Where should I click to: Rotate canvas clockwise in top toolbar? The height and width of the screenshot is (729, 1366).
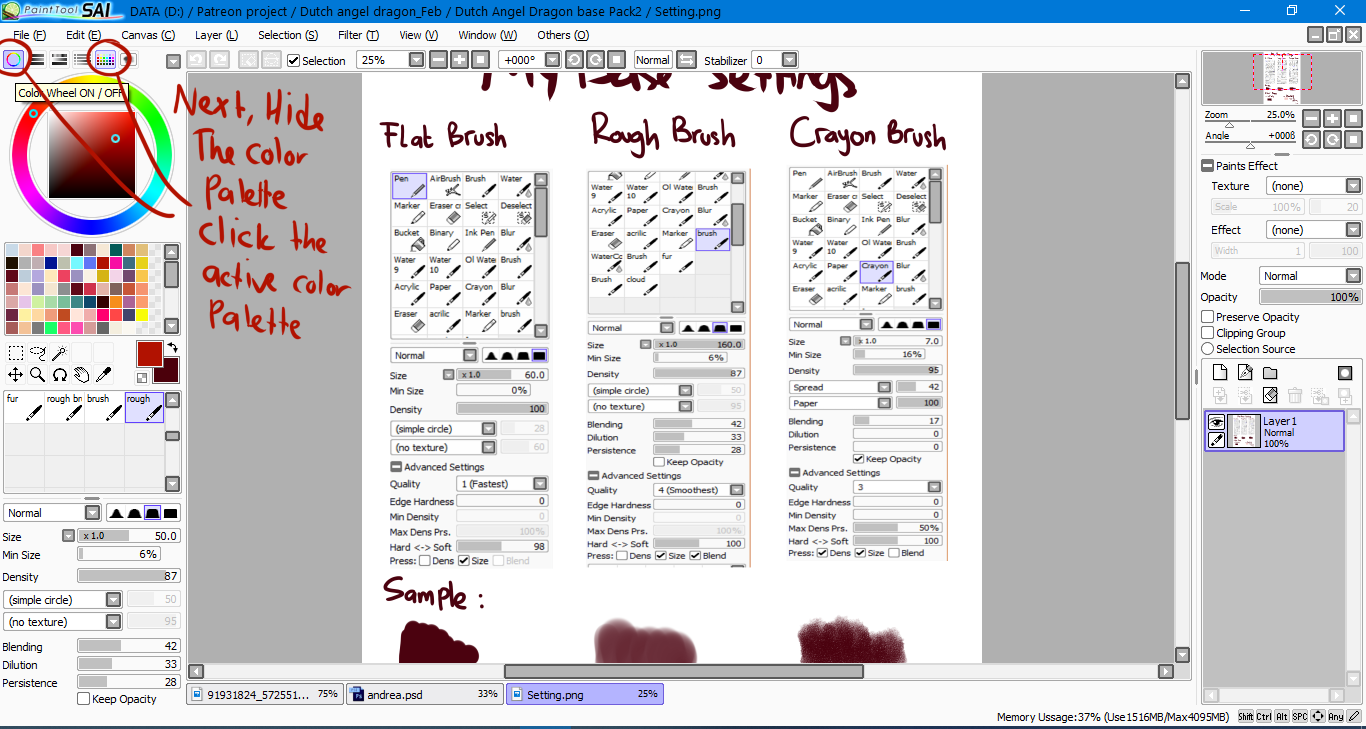(595, 60)
